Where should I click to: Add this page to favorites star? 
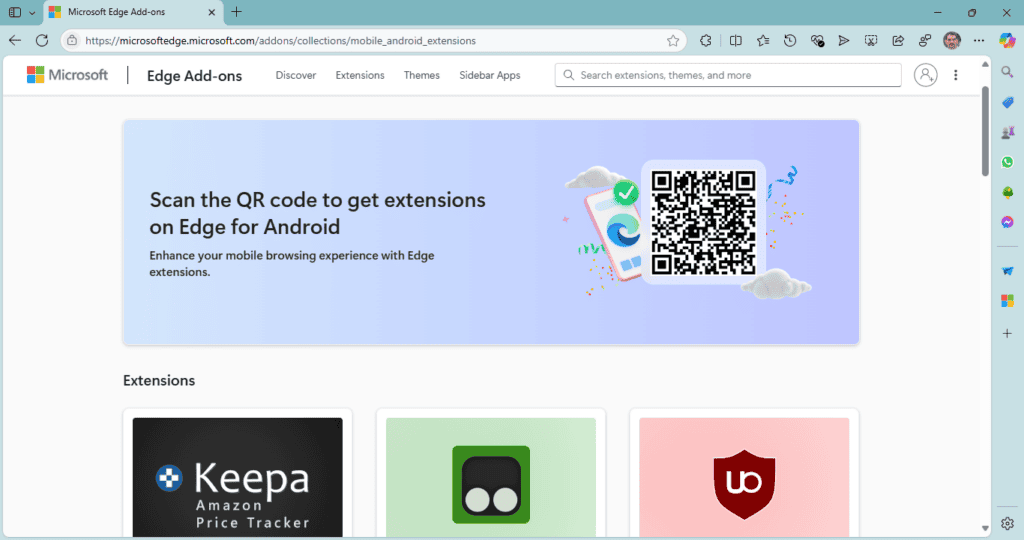673,40
